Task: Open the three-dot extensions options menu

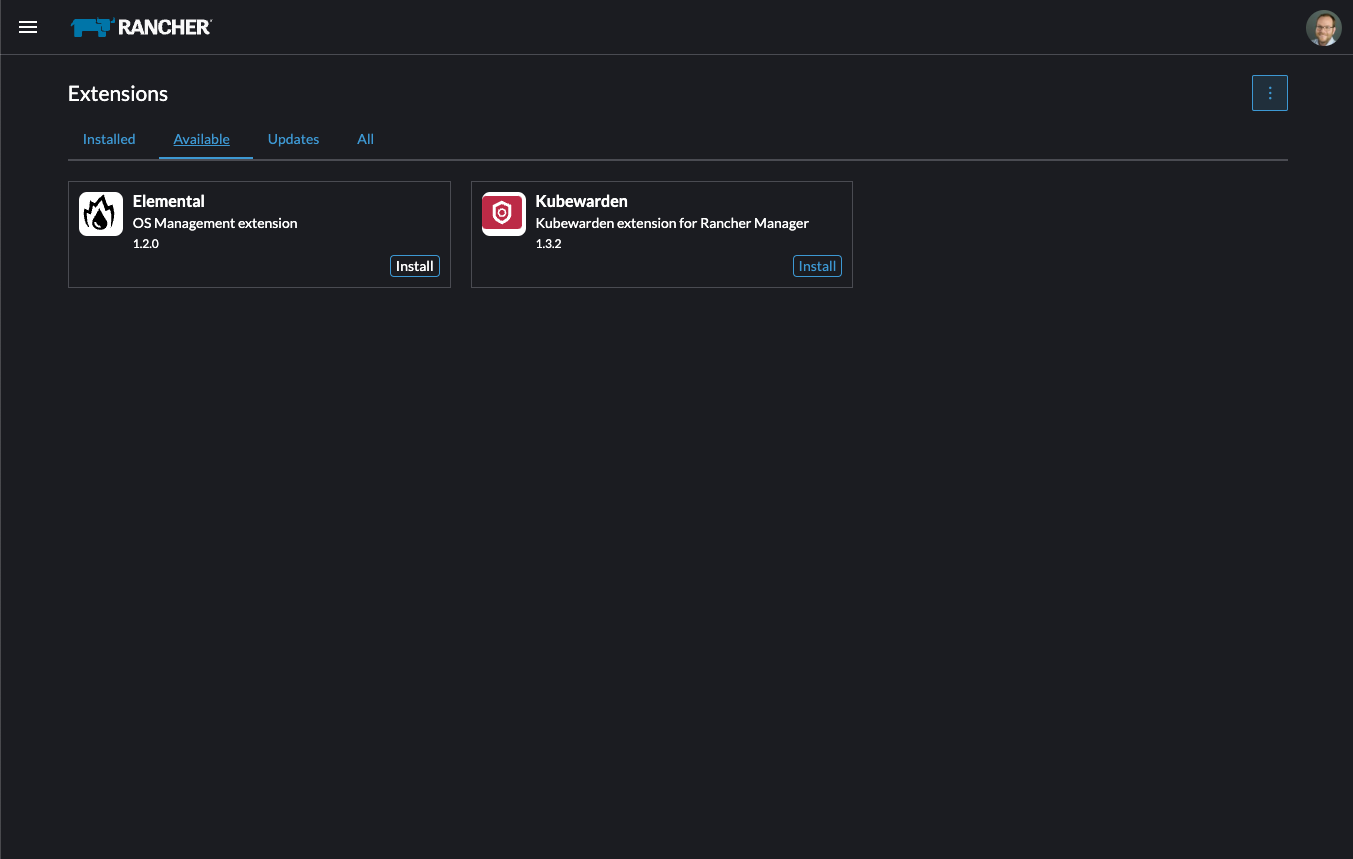Action: tap(1269, 93)
